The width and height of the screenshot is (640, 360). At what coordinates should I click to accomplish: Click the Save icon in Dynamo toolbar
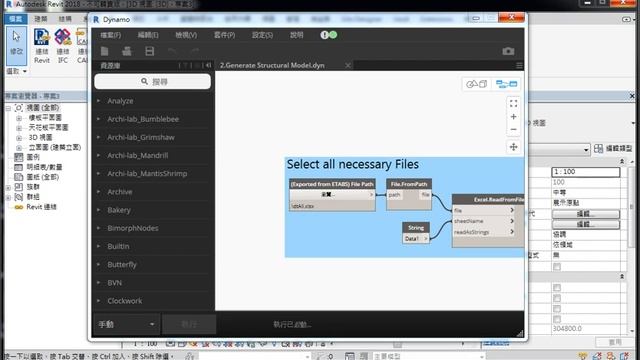click(150, 51)
